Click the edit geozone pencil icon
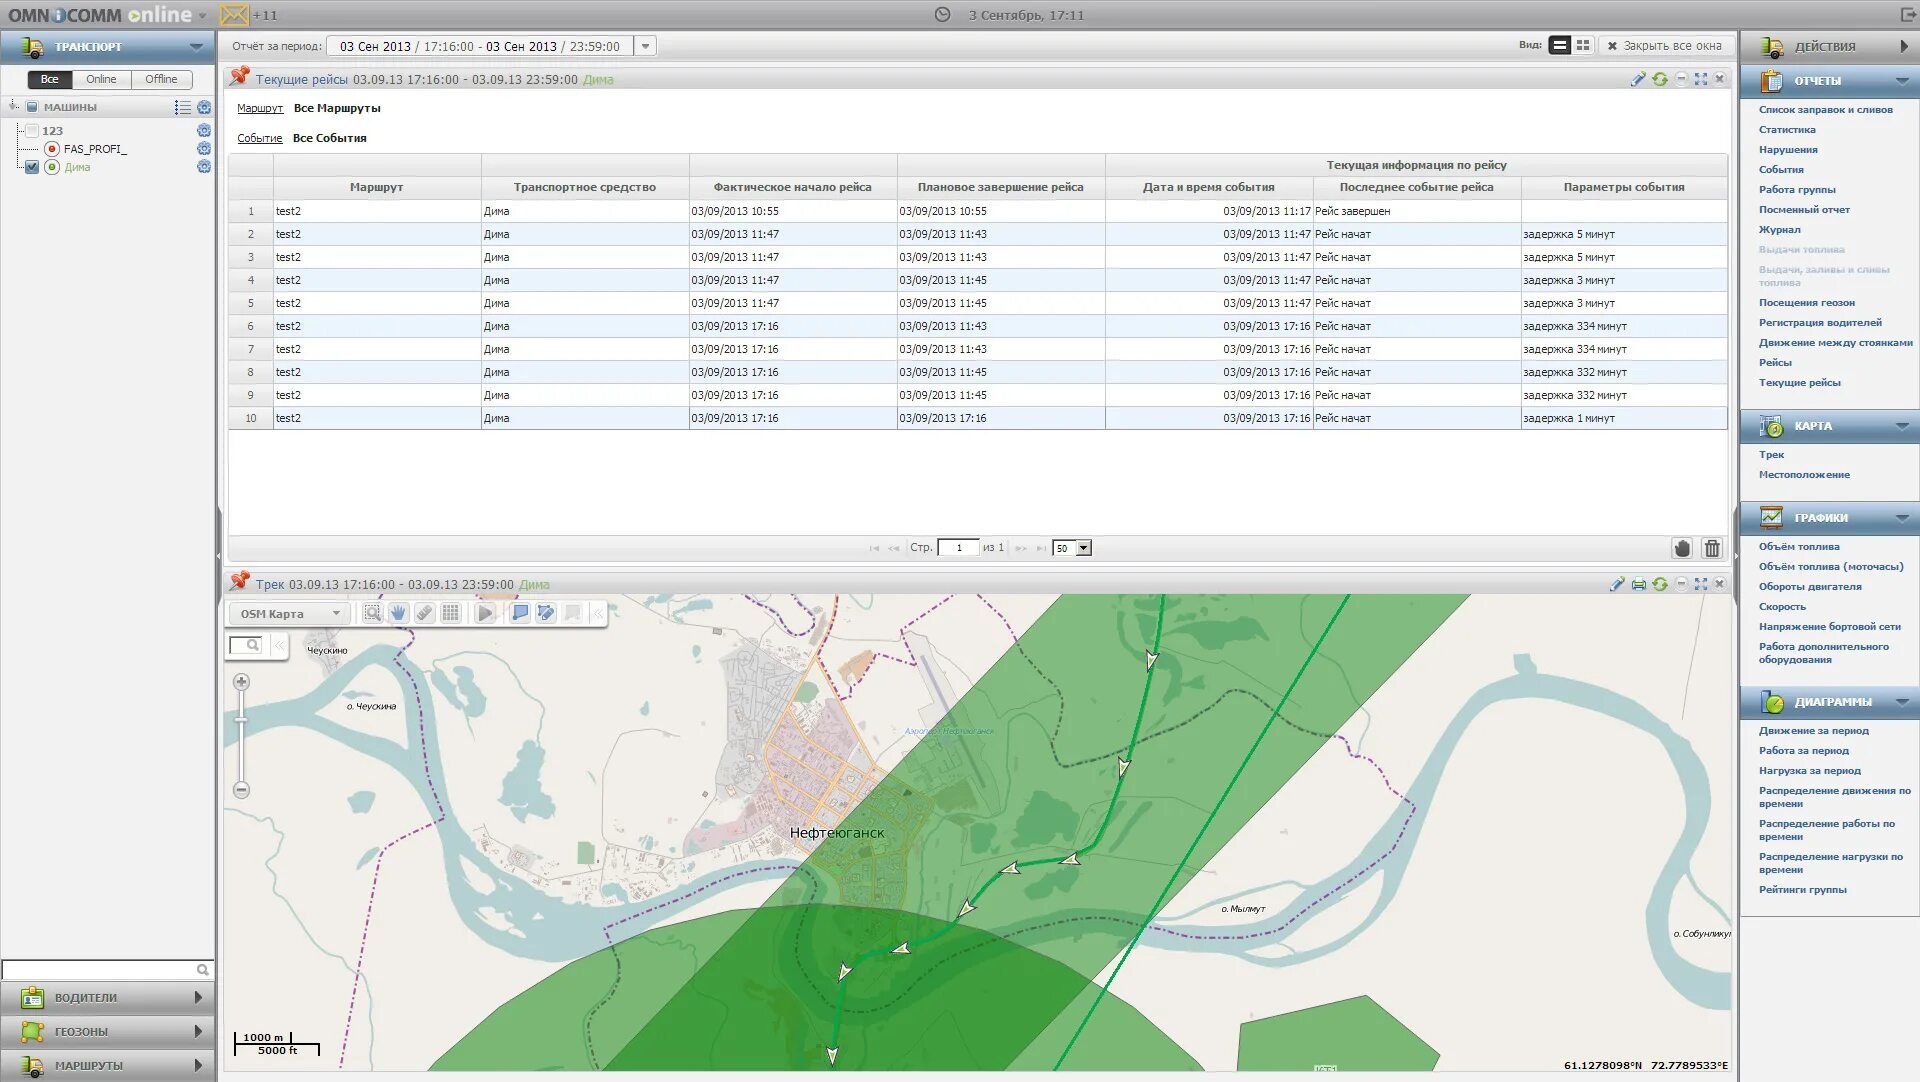The image size is (1920, 1082). [x=546, y=613]
